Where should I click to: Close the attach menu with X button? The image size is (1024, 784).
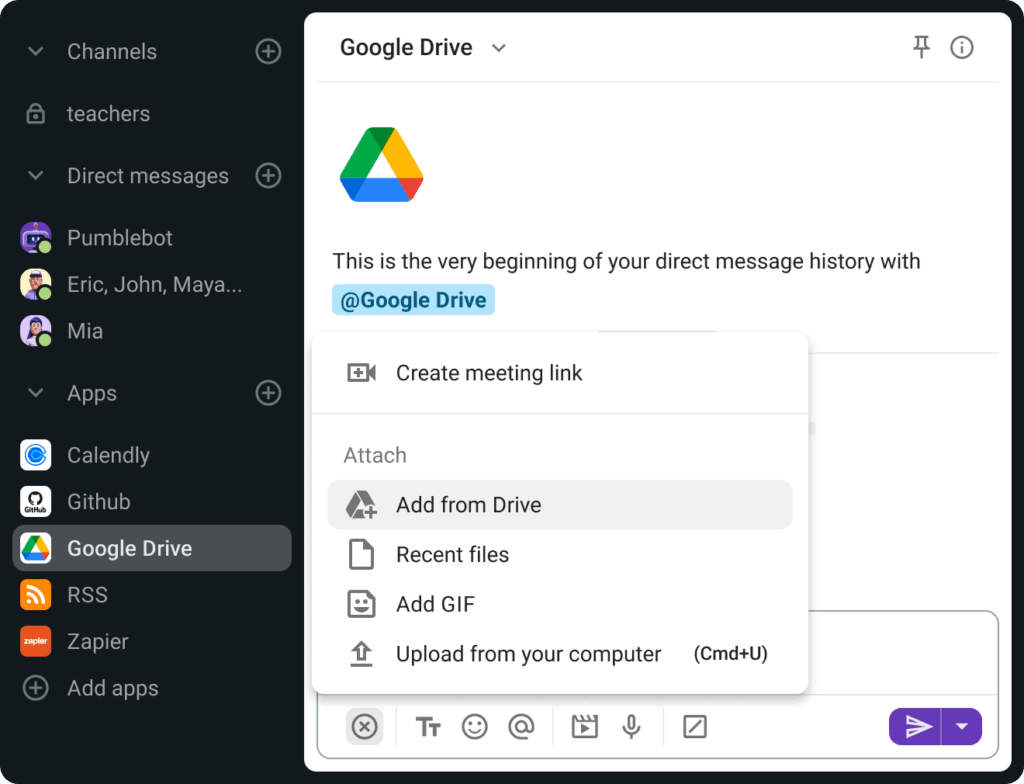pos(364,727)
